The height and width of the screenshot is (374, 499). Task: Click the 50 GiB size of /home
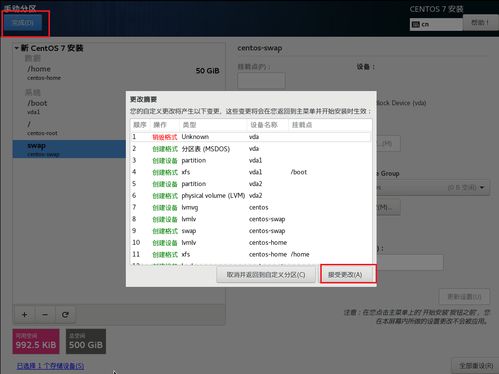pyautogui.click(x=207, y=71)
